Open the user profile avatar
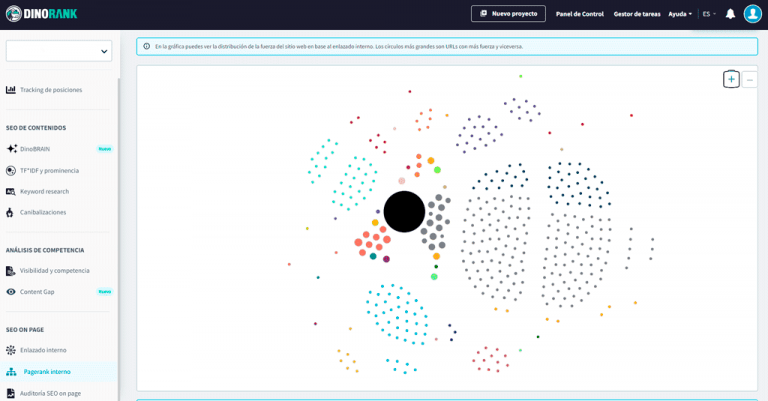 (752, 14)
